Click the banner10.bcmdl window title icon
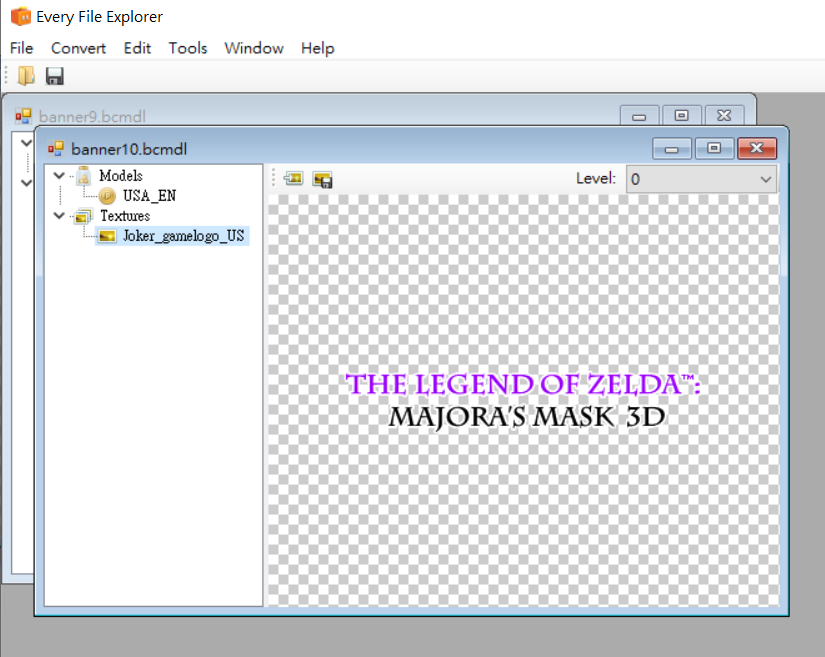This screenshot has height=657, width=825. (55, 149)
